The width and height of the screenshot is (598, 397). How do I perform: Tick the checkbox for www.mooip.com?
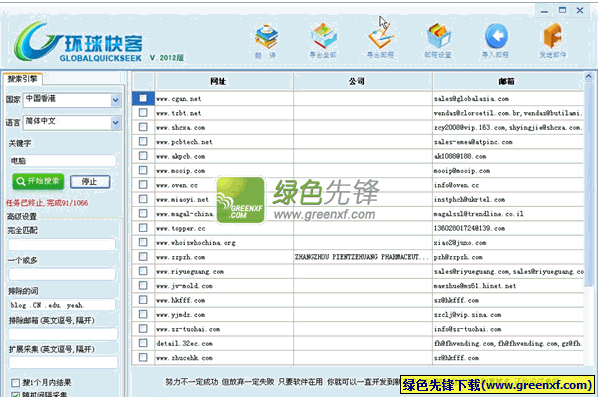pos(143,170)
